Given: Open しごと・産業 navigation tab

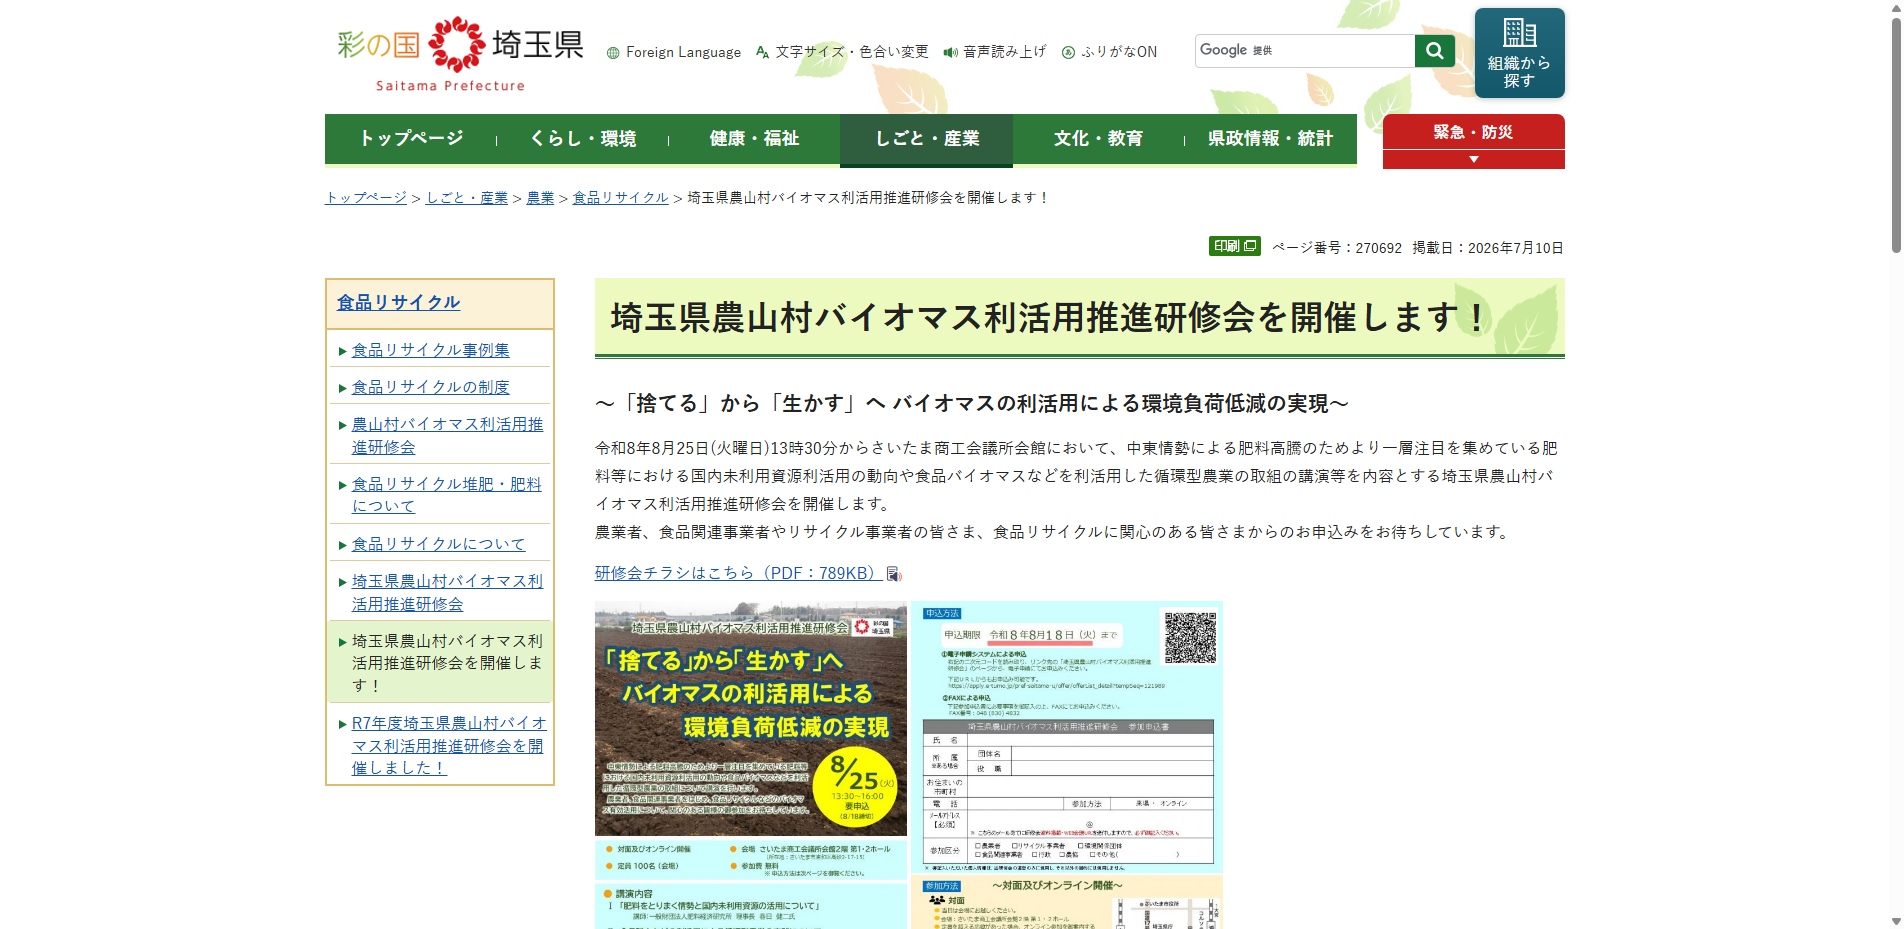Looking at the screenshot, I should click(x=926, y=139).
